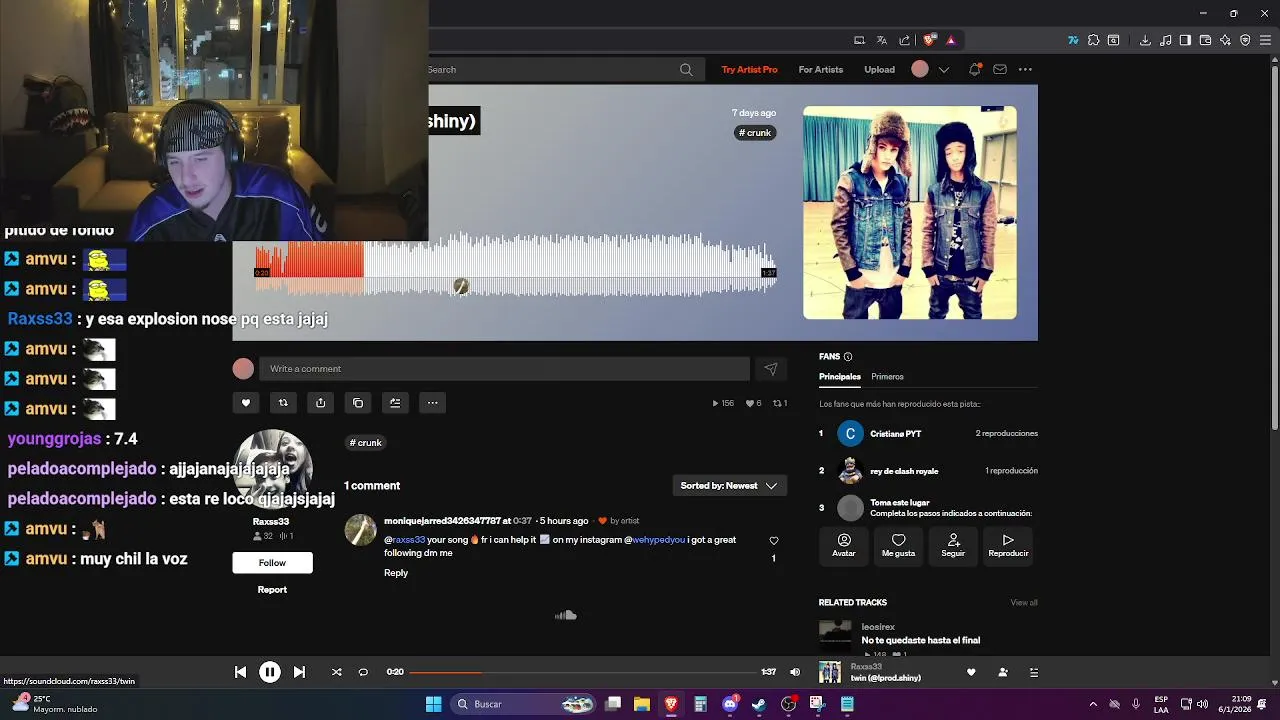Open the FANS info tooltip icon

pyautogui.click(x=848, y=357)
